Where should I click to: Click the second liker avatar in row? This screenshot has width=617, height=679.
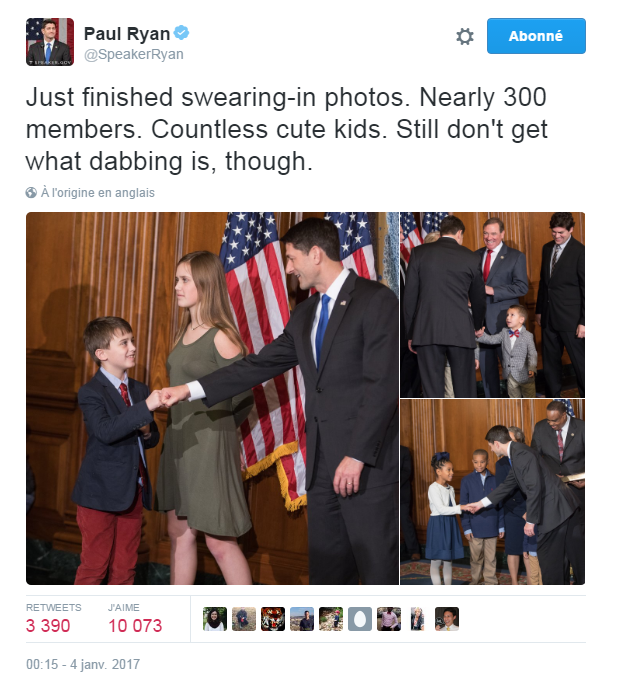(x=244, y=619)
